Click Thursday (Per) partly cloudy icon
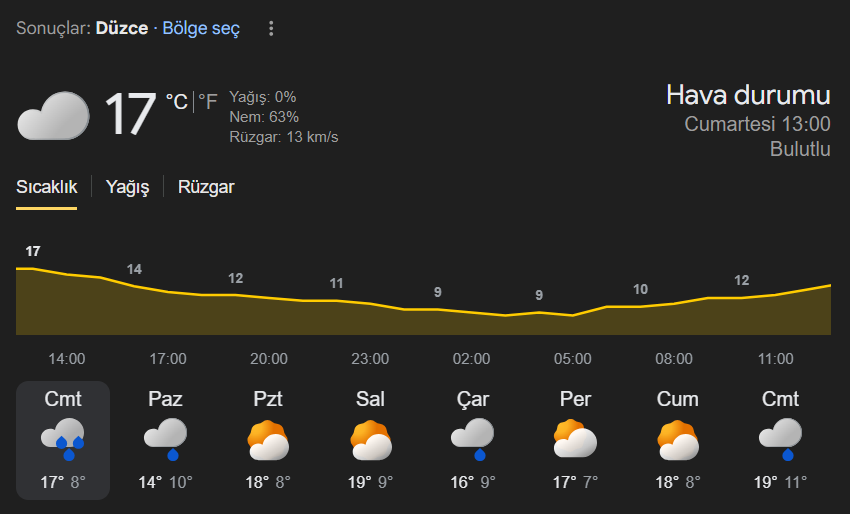 coord(575,439)
